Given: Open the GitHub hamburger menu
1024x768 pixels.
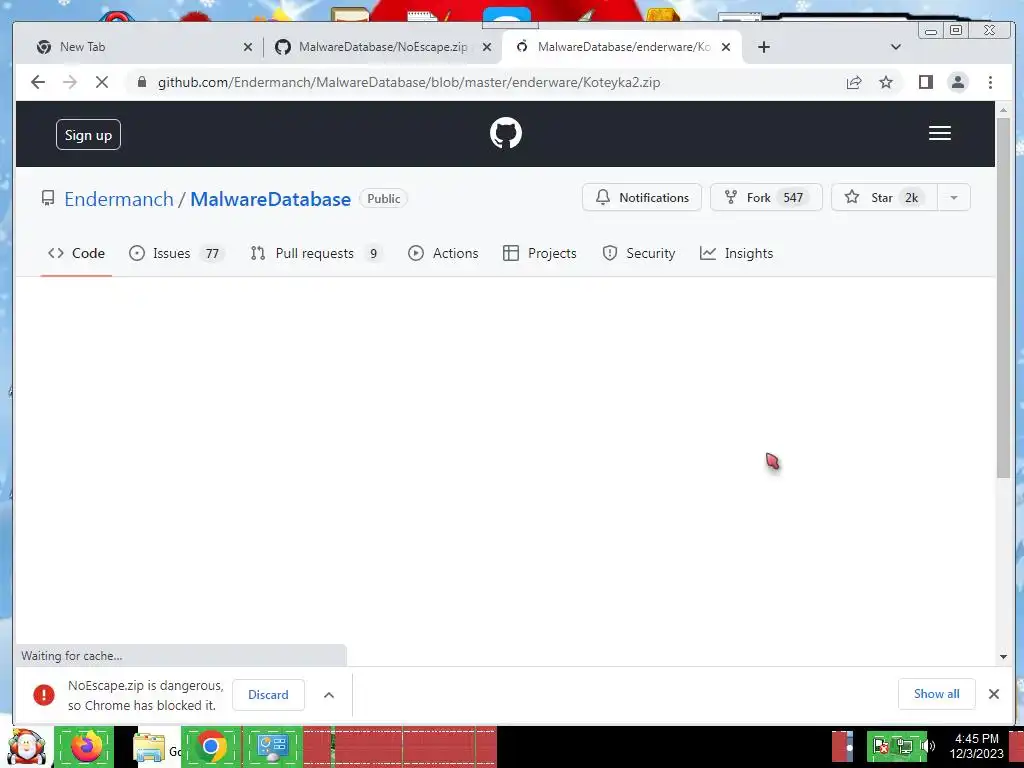Looking at the screenshot, I should pos(940,133).
